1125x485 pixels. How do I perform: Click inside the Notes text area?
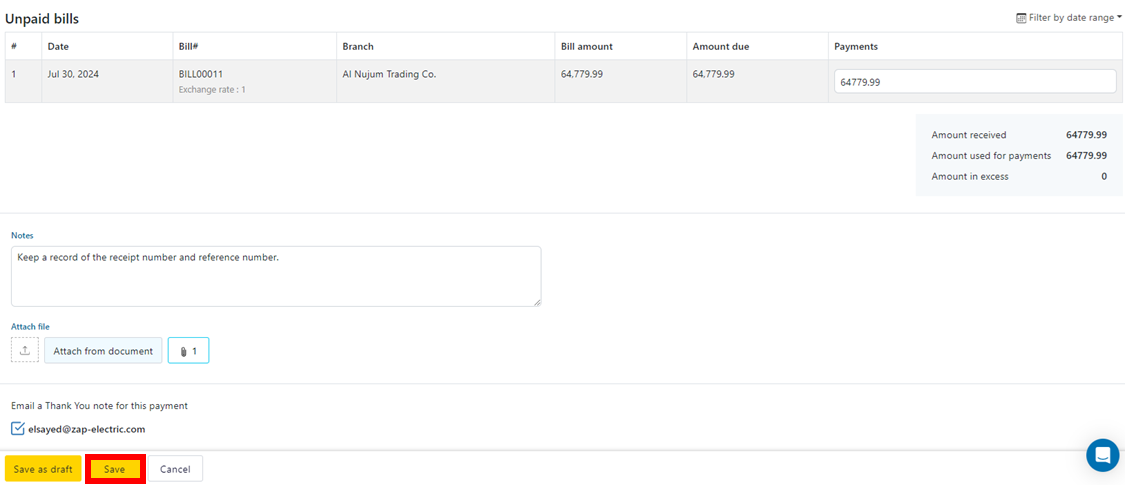275,276
